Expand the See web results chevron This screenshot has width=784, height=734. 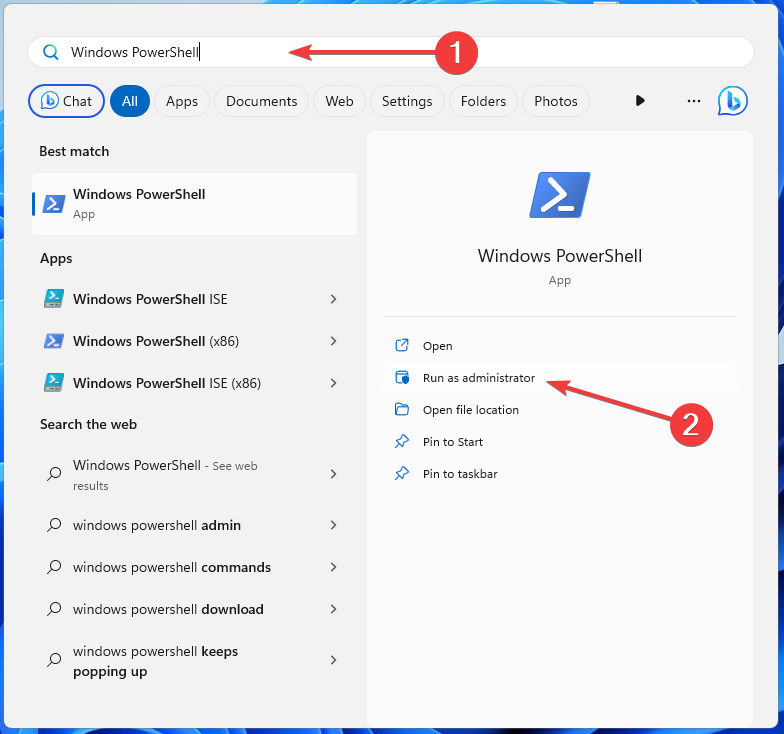(x=334, y=474)
